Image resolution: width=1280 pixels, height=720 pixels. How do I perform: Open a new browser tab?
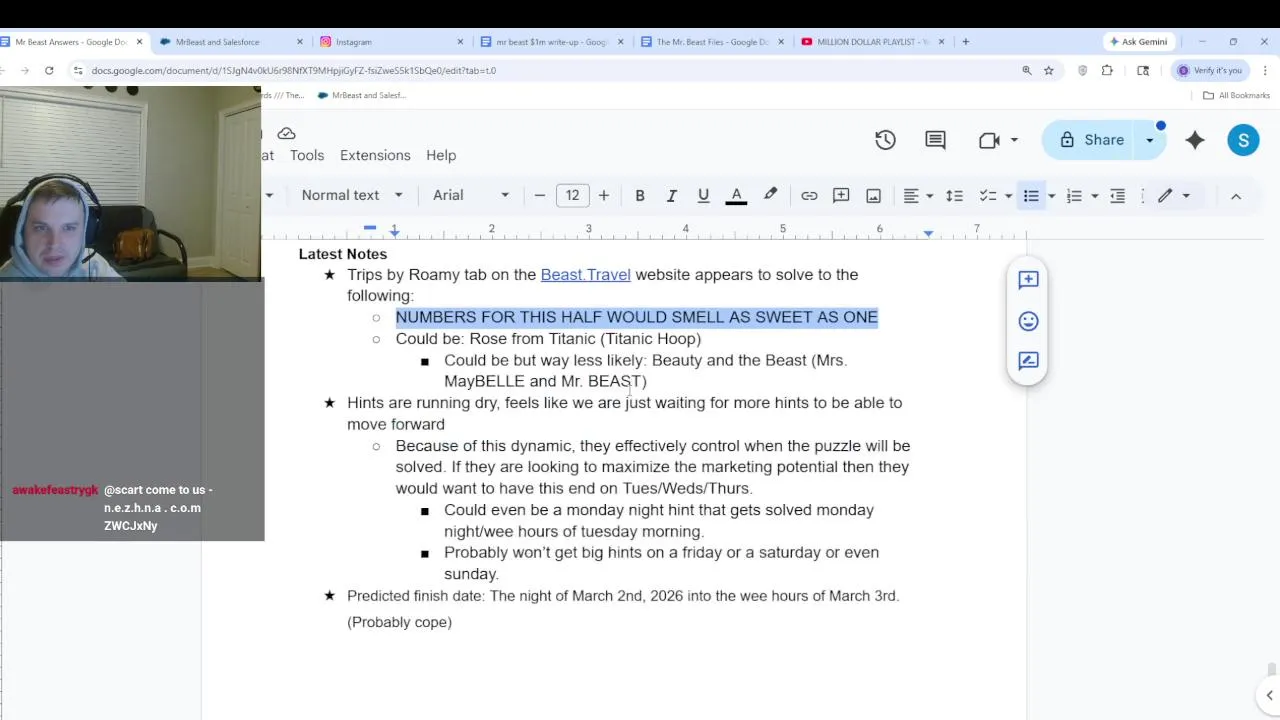coord(965,42)
